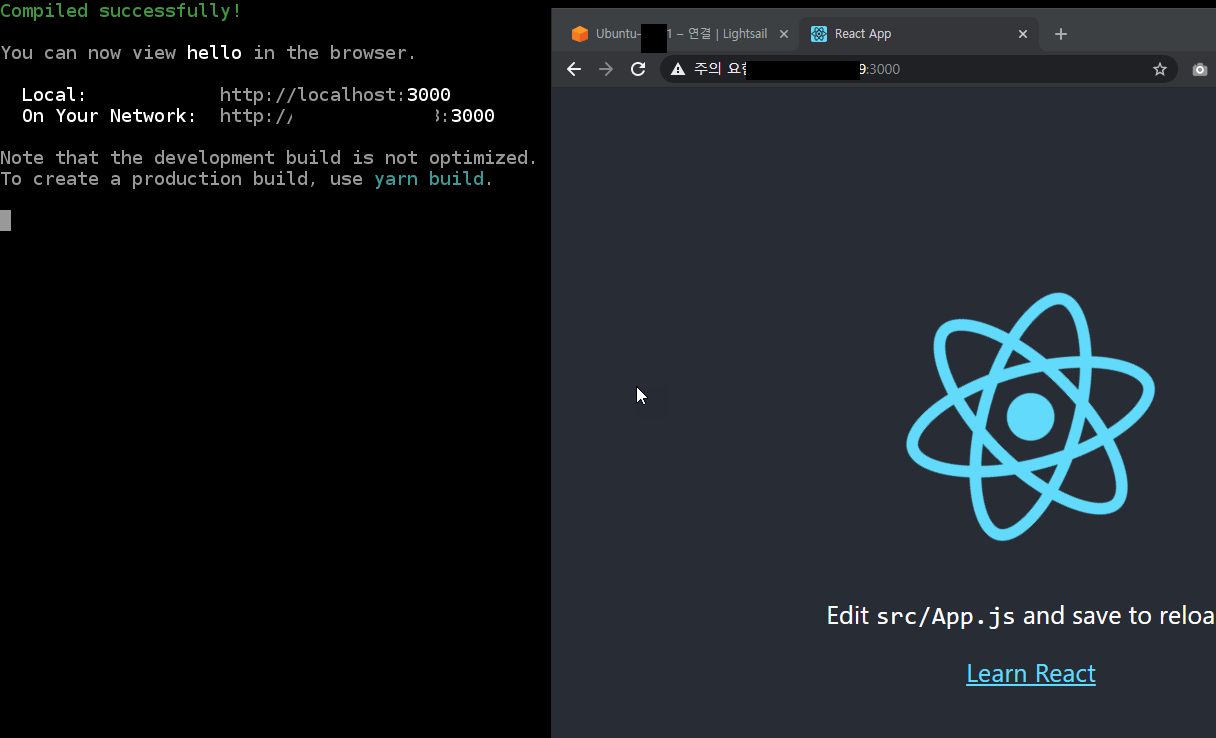Focus the browser address bar
Viewport: 1216px width, 738px height.
coord(918,69)
